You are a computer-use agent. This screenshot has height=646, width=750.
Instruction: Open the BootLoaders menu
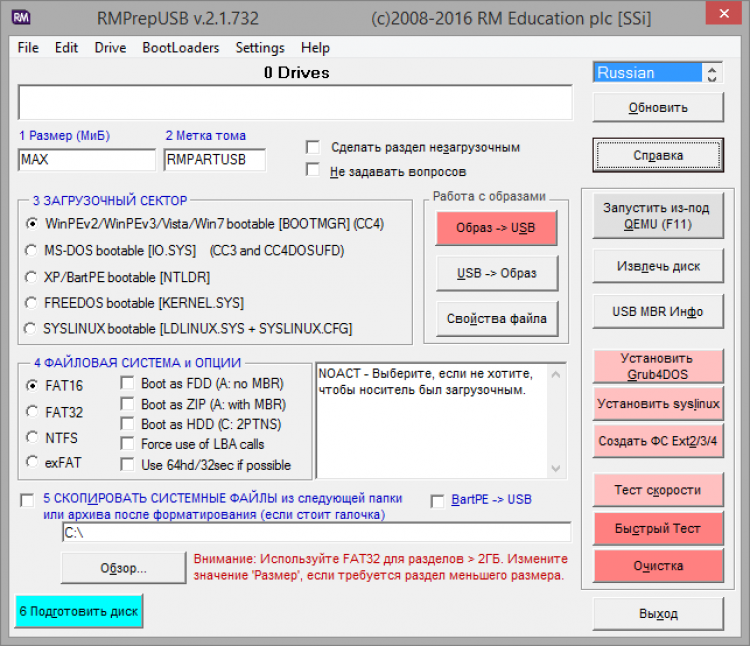pos(181,48)
